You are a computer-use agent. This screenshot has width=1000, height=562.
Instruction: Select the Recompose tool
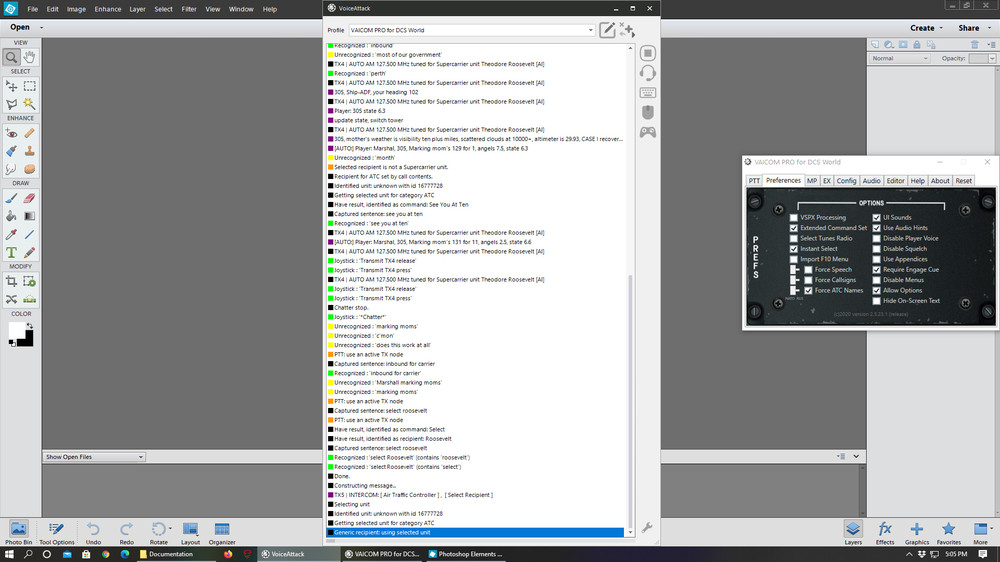click(29, 281)
